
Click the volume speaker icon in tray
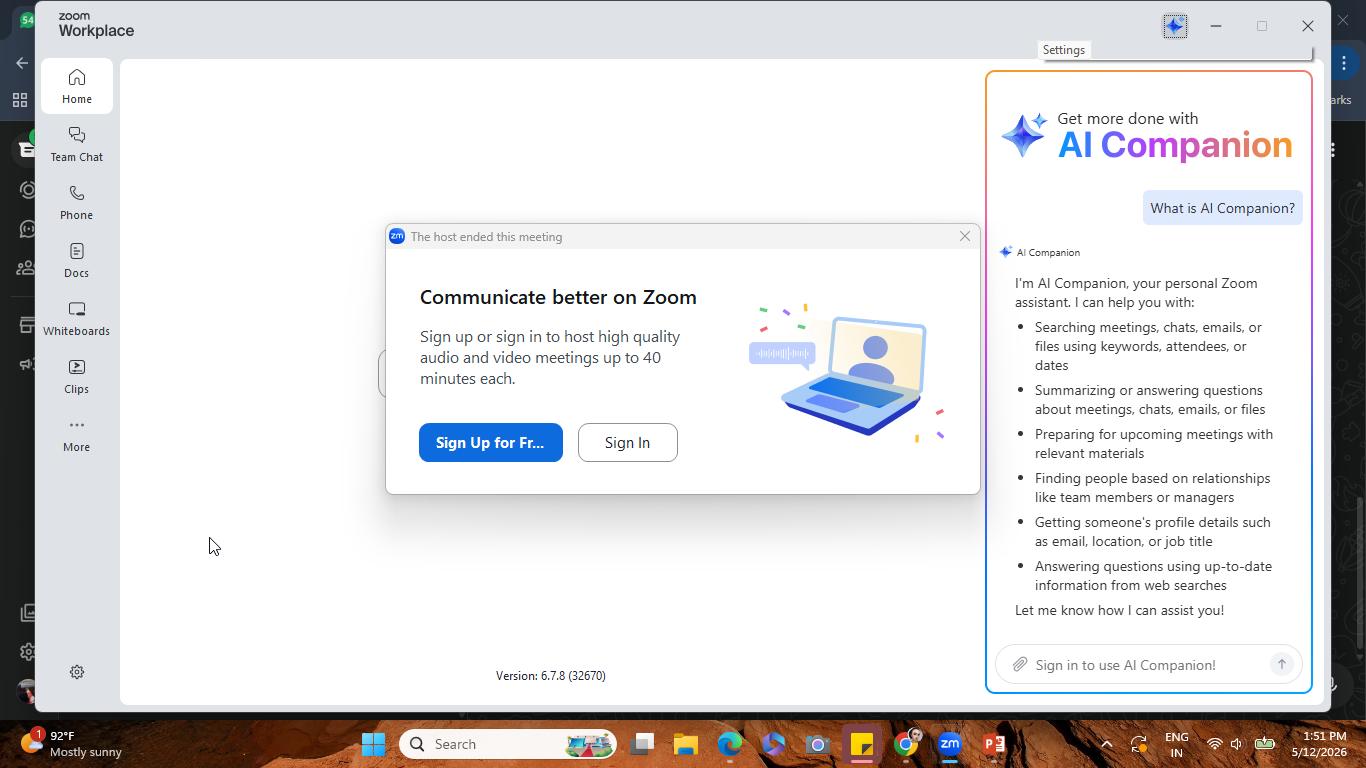[x=1237, y=744]
